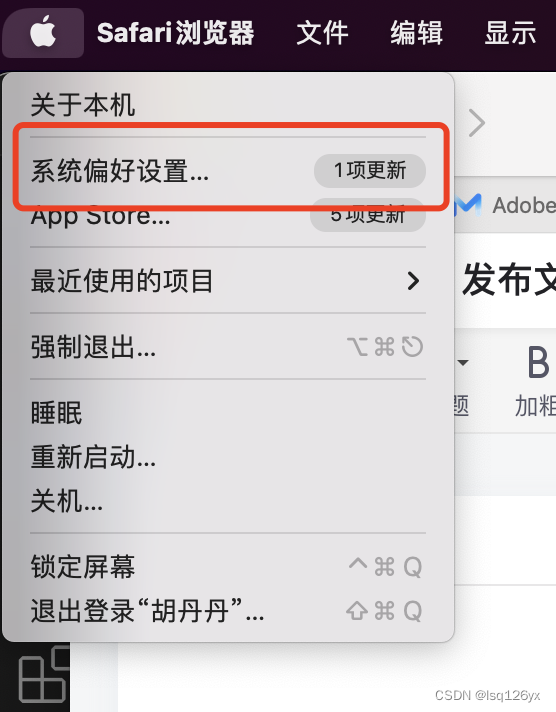Viewport: 556px width, 712px height.
Task: Click 锁定屏幕 menu entry
Action: [228, 567]
